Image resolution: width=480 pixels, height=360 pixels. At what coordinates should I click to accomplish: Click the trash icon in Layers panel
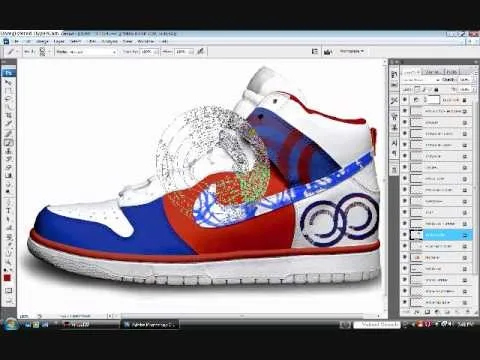coord(468,312)
